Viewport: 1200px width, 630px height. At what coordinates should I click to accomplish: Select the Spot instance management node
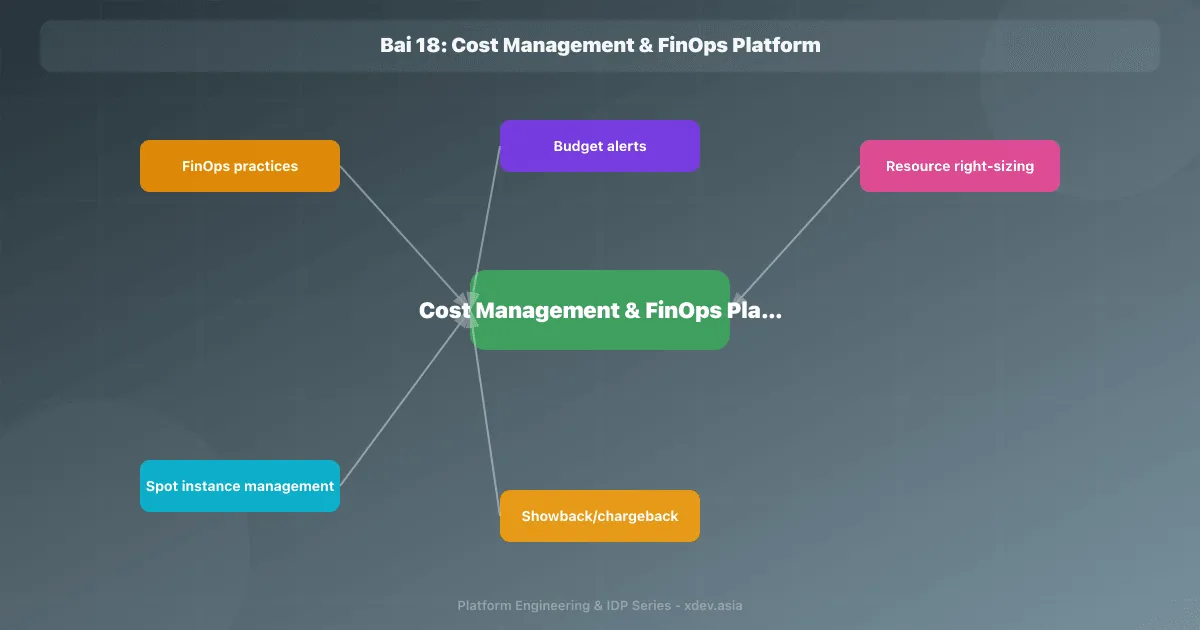[240, 486]
